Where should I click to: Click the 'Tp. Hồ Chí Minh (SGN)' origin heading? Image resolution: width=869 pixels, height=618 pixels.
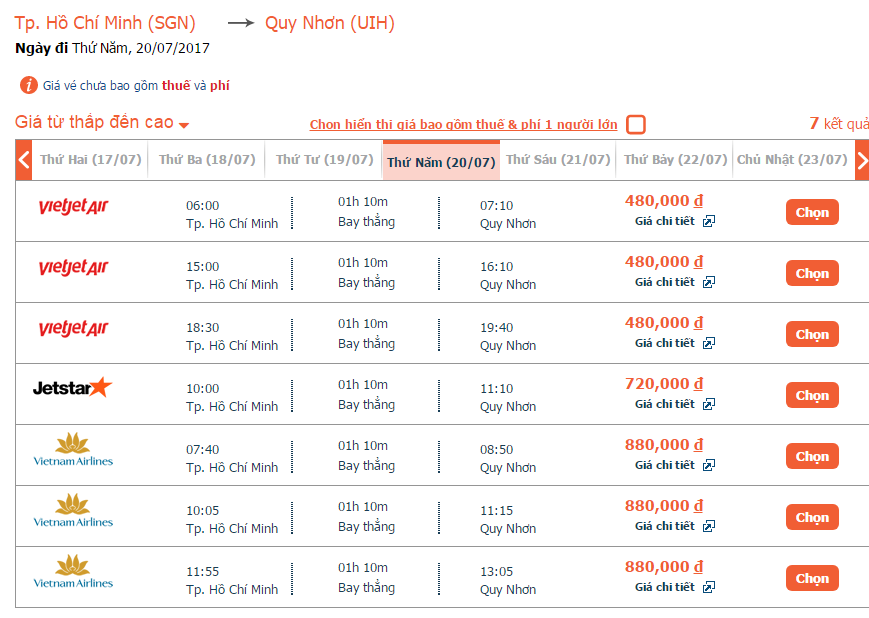pos(105,23)
